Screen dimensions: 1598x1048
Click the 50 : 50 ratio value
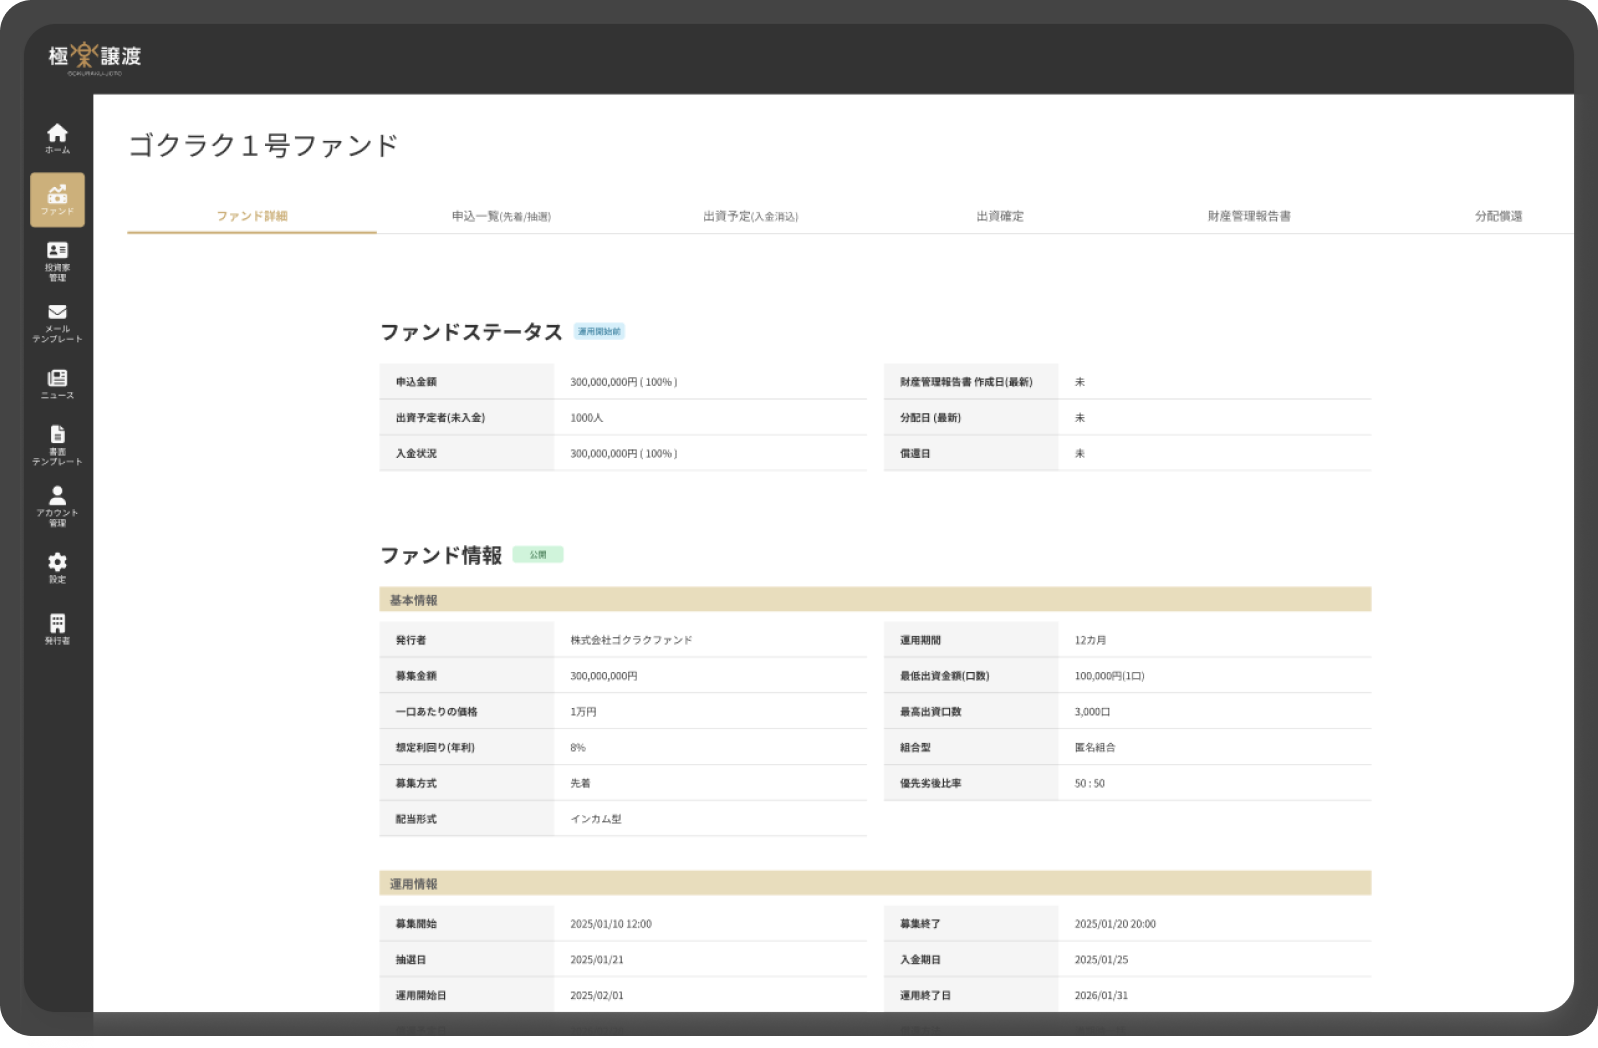point(1089,784)
